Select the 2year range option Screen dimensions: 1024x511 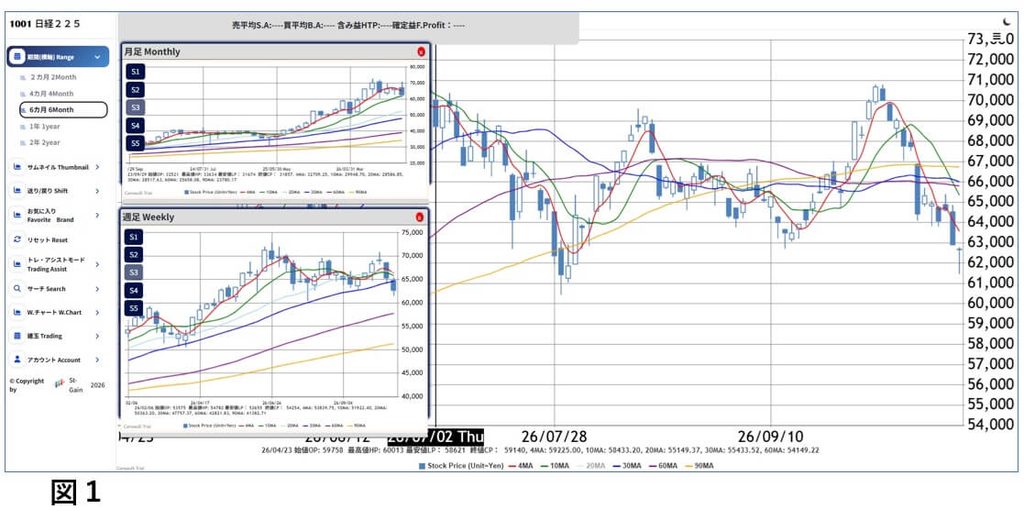(x=46, y=142)
